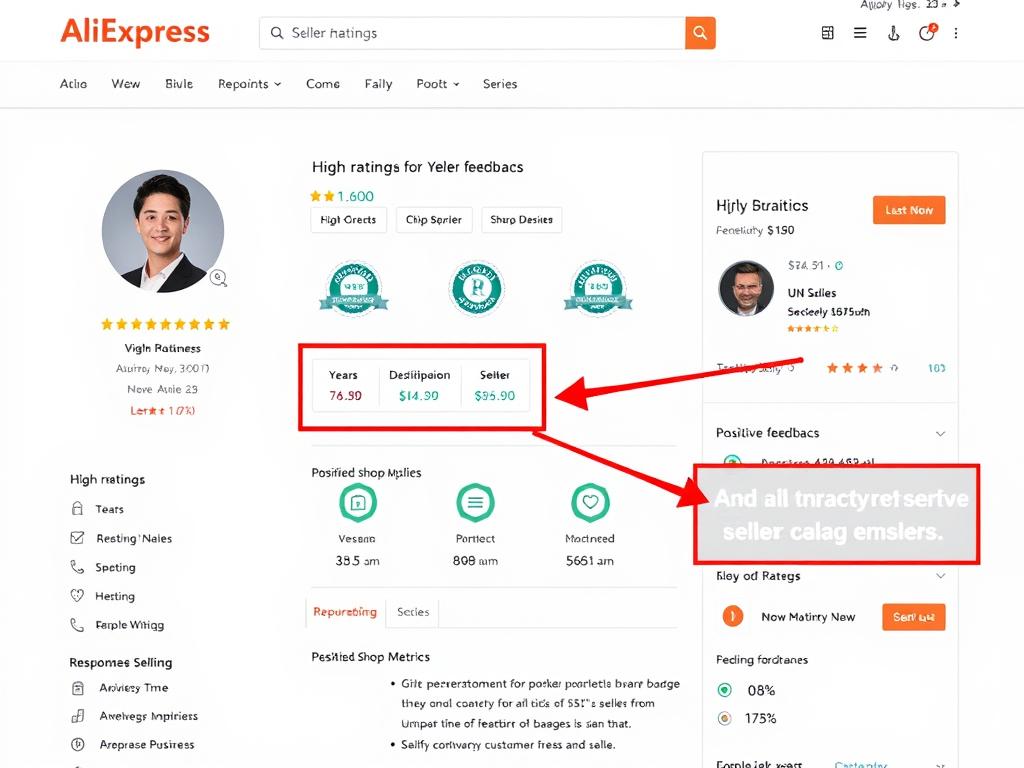The image size is (1024, 768).
Task: Click the Resting Nales checkmark icon
Action: [x=77, y=537]
